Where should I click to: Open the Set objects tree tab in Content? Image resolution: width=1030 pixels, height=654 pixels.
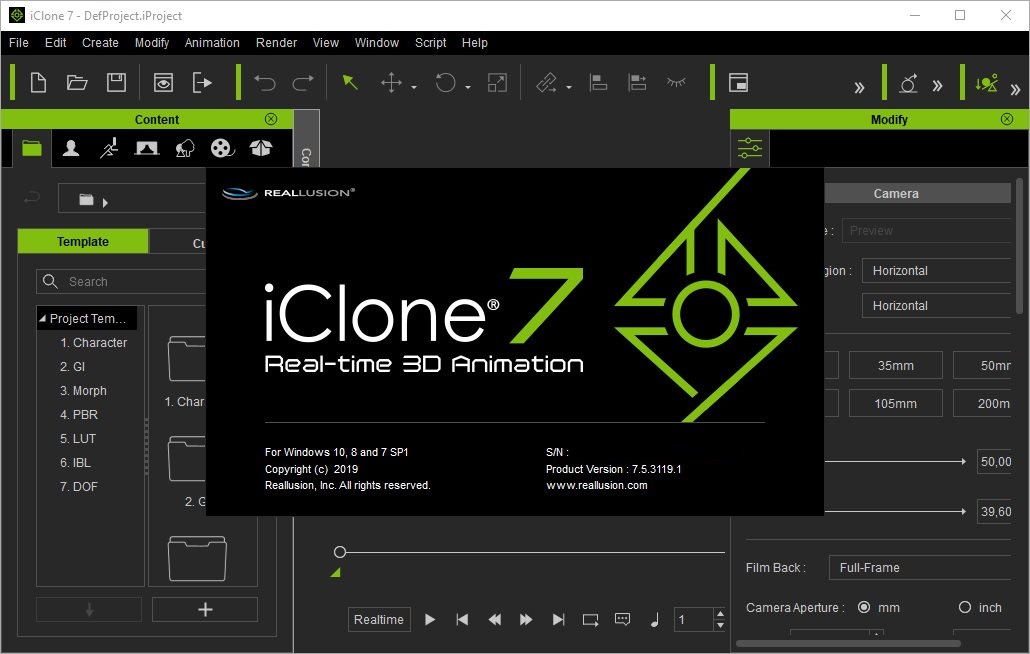[x=185, y=148]
